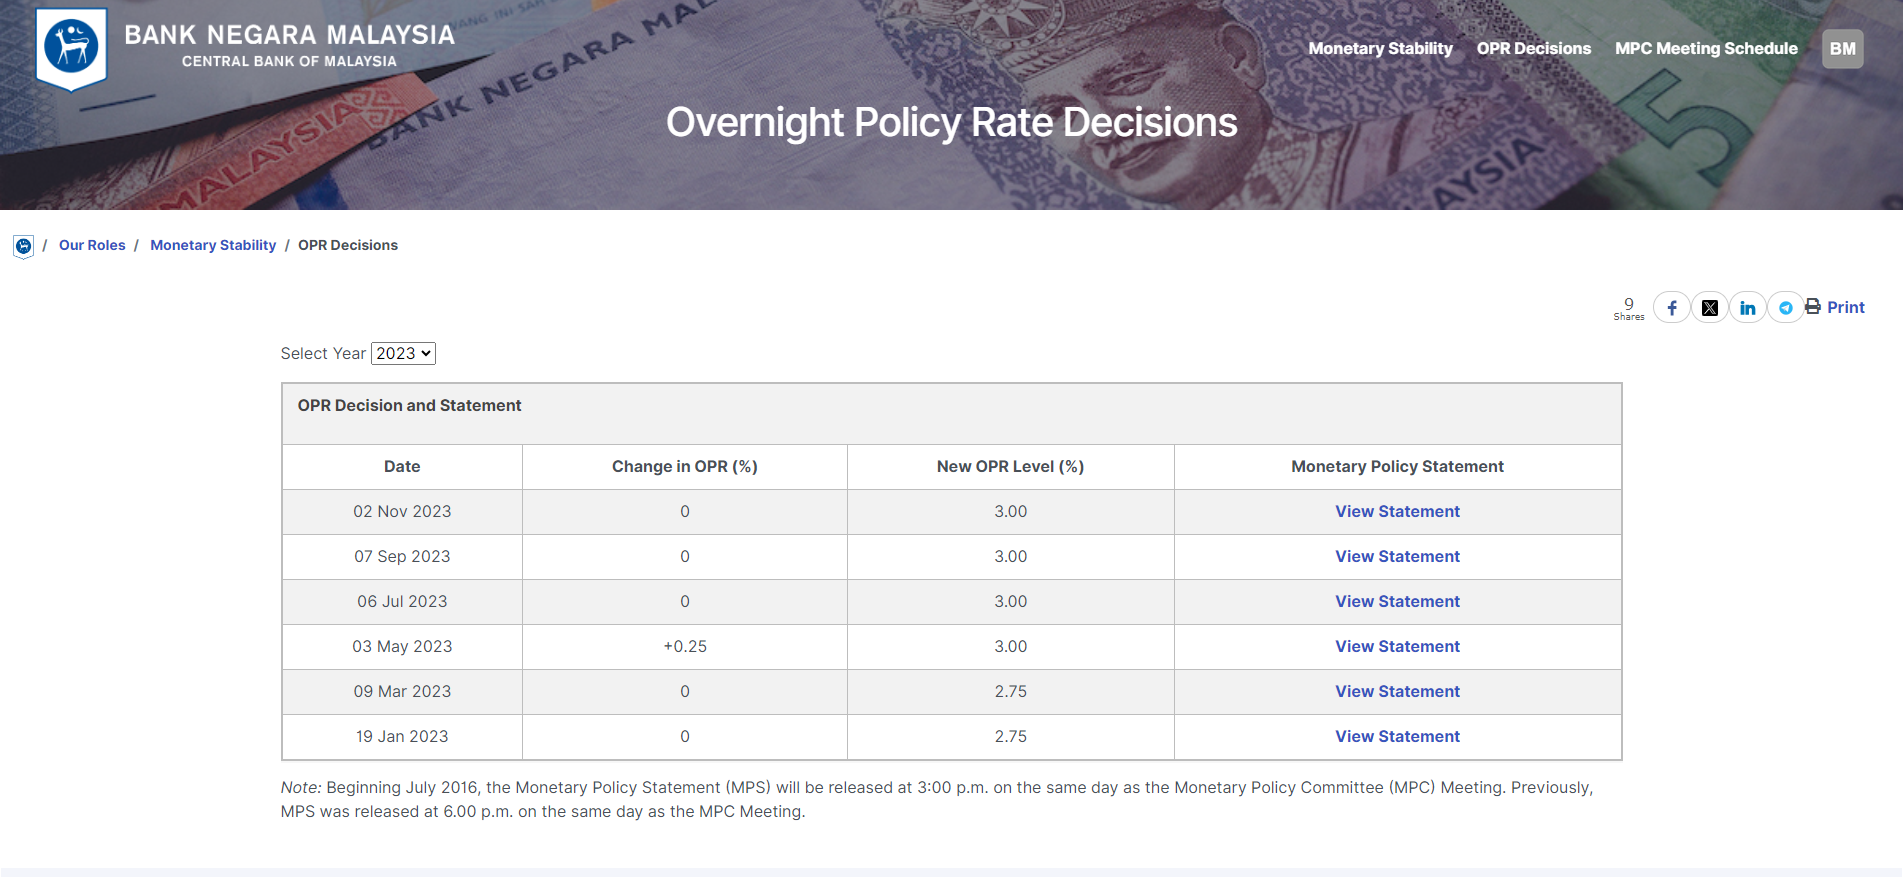Image resolution: width=1903 pixels, height=877 pixels.
Task: View Statement for 03 May 2023
Action: pyautogui.click(x=1397, y=647)
